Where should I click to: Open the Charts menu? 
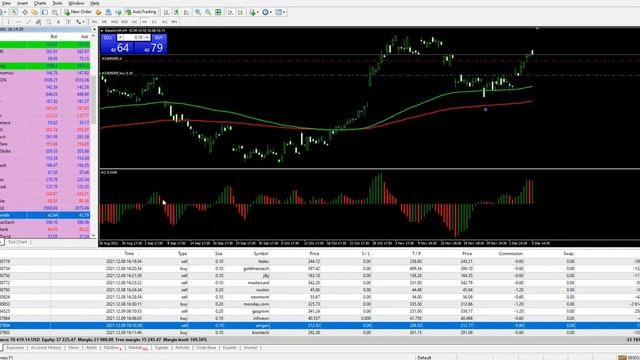point(40,3)
